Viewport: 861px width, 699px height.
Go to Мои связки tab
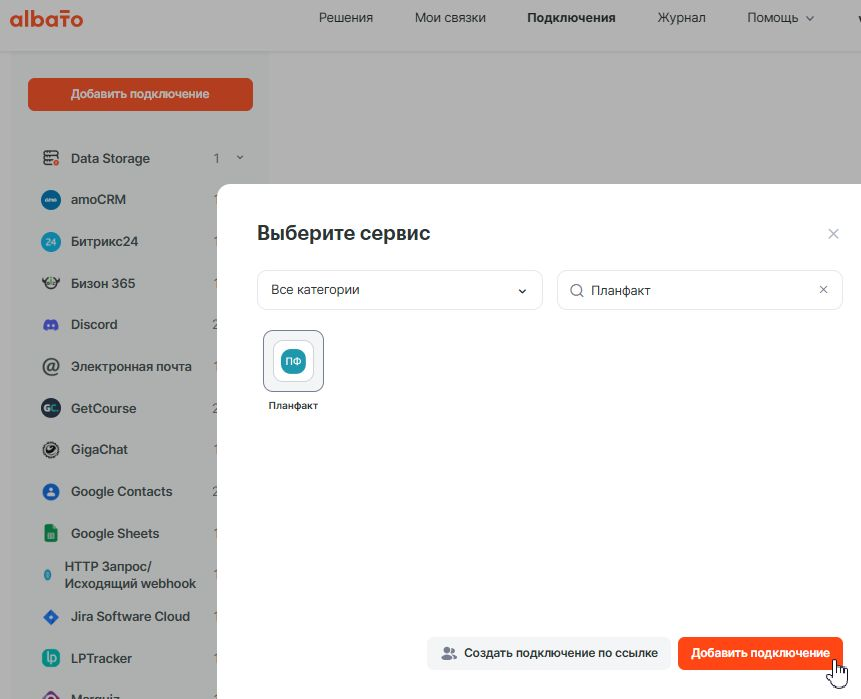[449, 18]
